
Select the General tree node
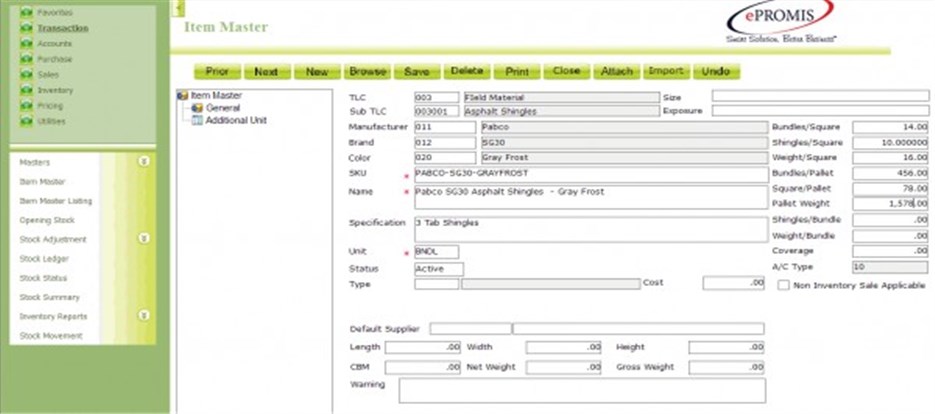222,108
